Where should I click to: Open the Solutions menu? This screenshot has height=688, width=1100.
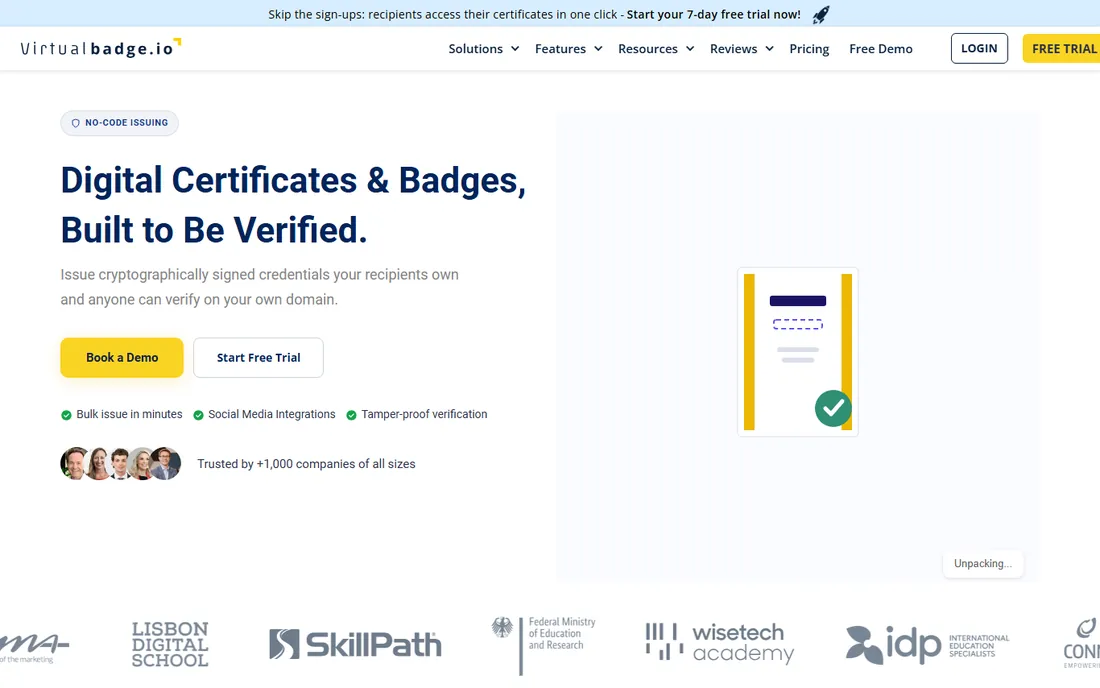476,49
